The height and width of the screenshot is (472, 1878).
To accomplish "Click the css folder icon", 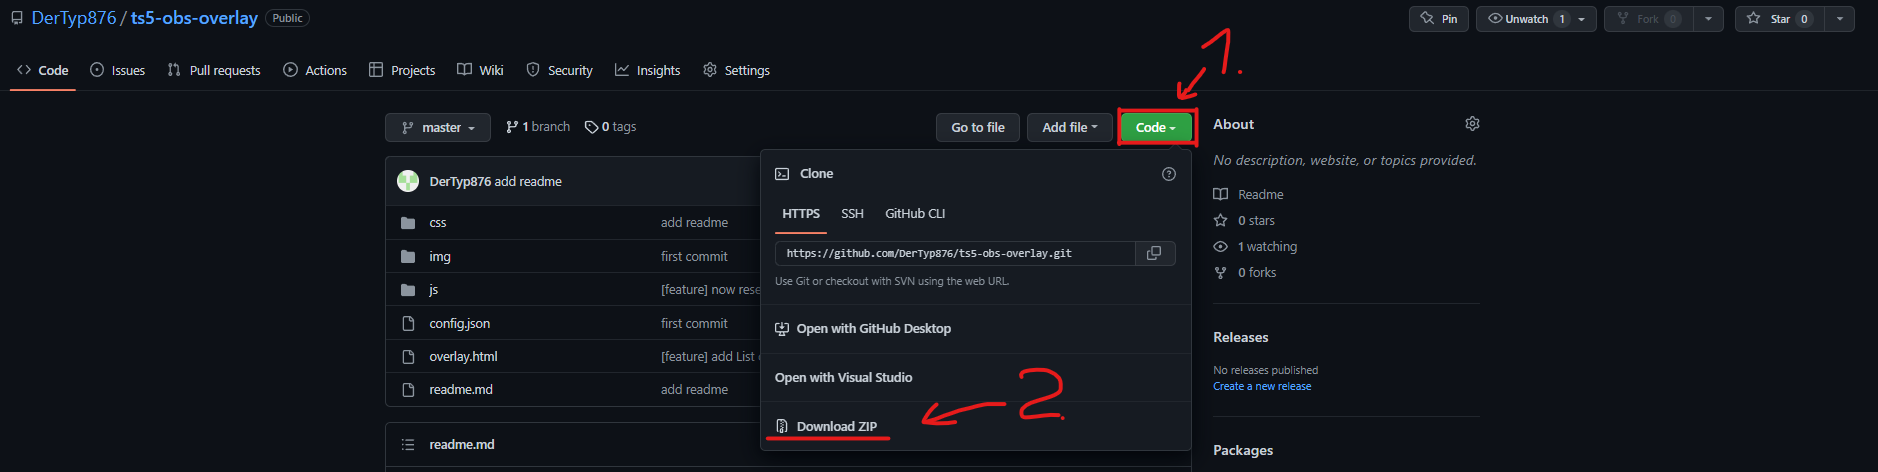I will coord(408,223).
